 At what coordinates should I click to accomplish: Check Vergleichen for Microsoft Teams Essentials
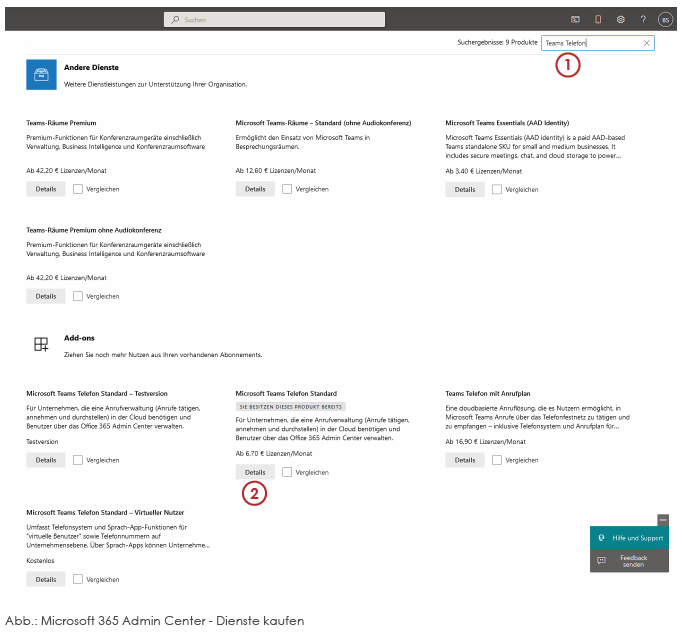coord(497,189)
